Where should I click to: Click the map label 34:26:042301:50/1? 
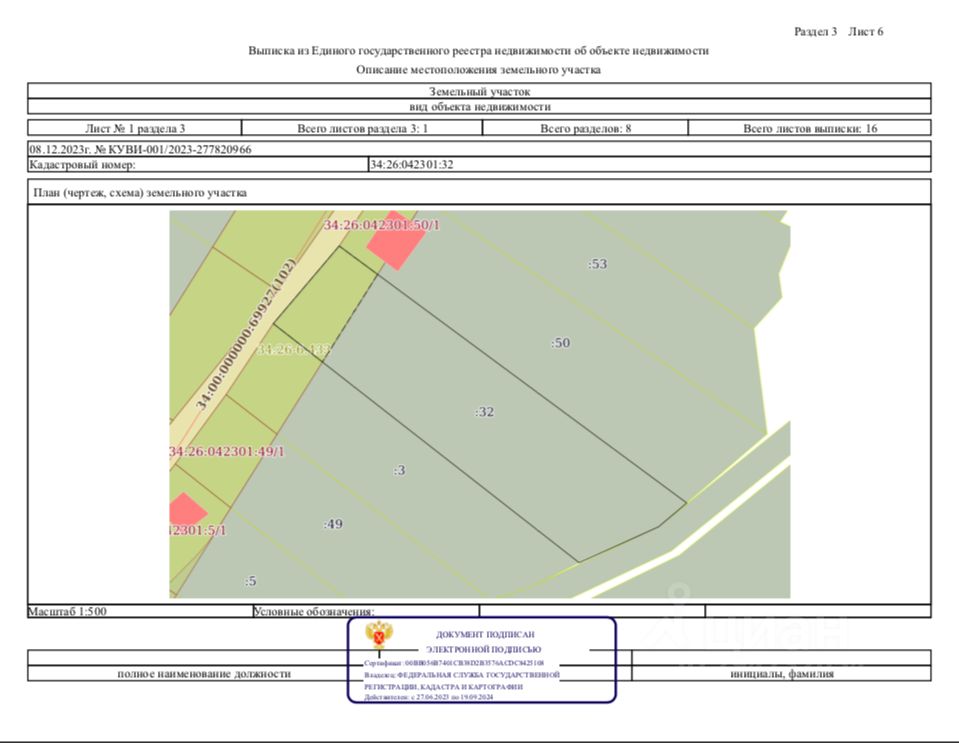click(381, 225)
